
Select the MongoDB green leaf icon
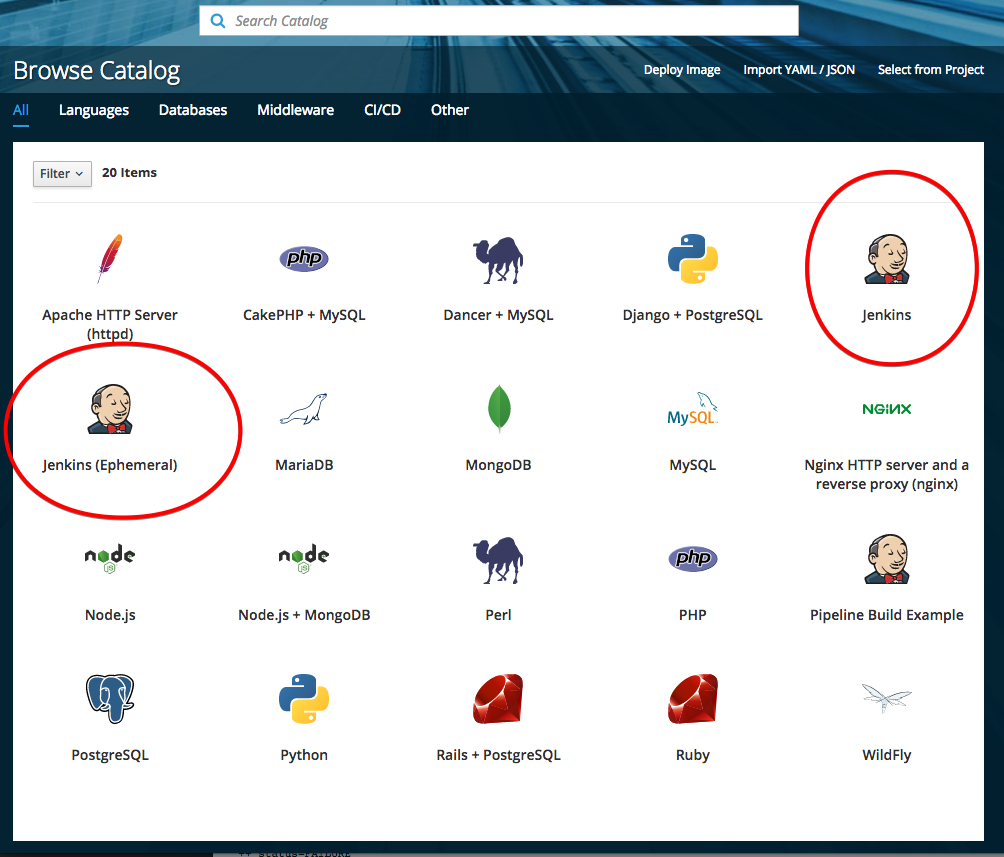[499, 409]
